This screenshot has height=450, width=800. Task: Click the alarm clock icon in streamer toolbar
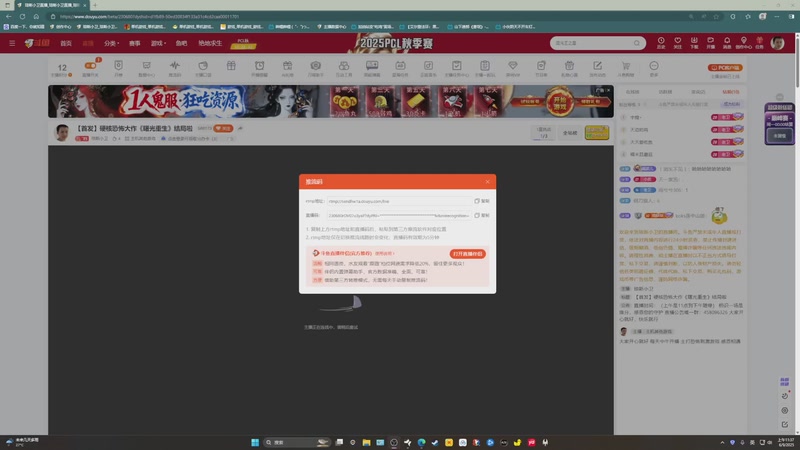point(260,68)
